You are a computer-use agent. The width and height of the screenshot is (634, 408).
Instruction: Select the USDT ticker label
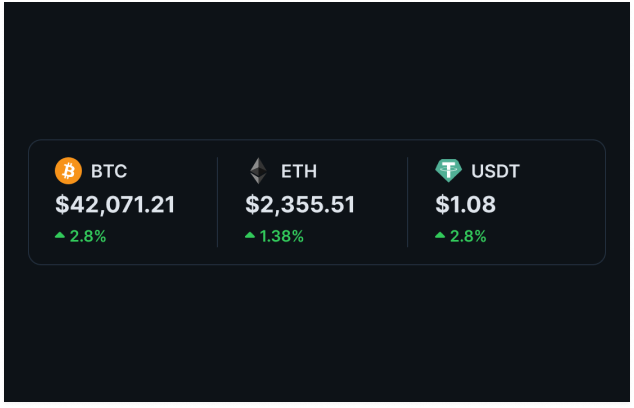click(496, 171)
